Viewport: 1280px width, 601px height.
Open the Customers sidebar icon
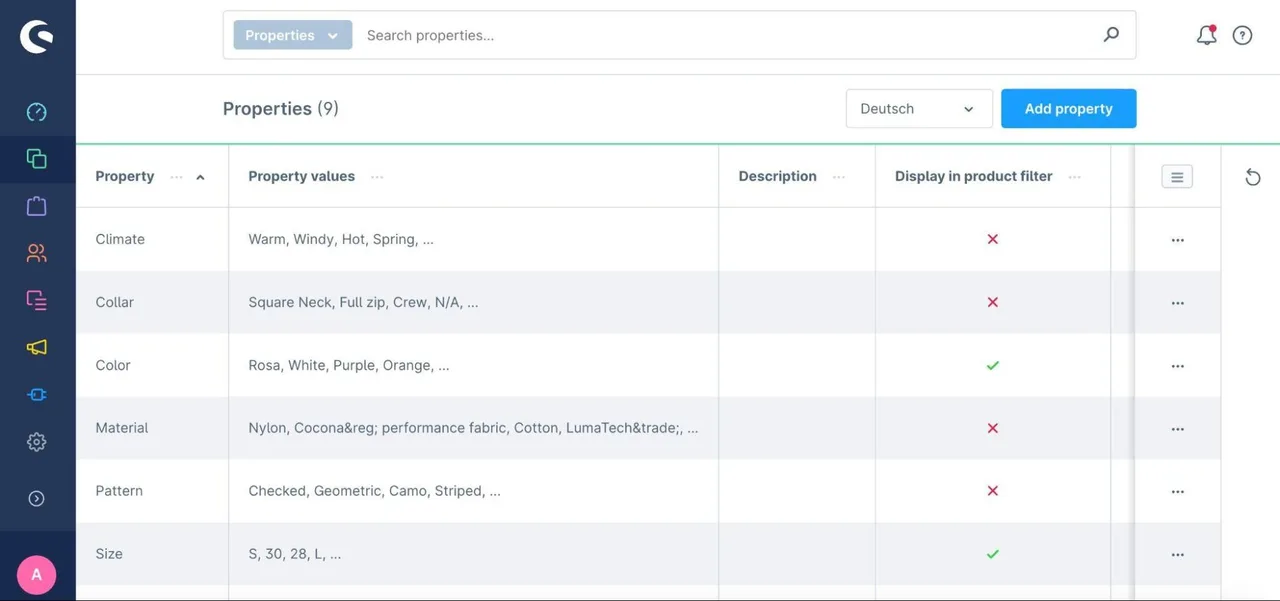[37, 253]
